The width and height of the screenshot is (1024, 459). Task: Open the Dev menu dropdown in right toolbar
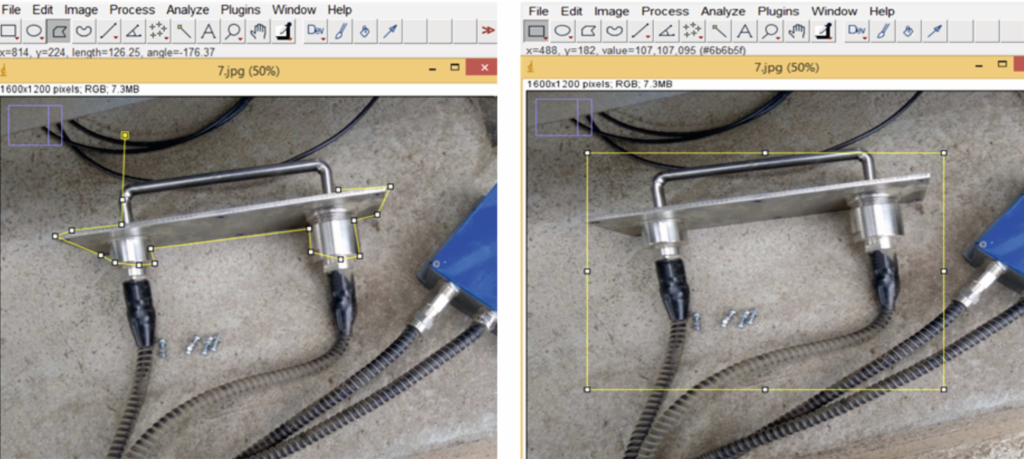857,32
